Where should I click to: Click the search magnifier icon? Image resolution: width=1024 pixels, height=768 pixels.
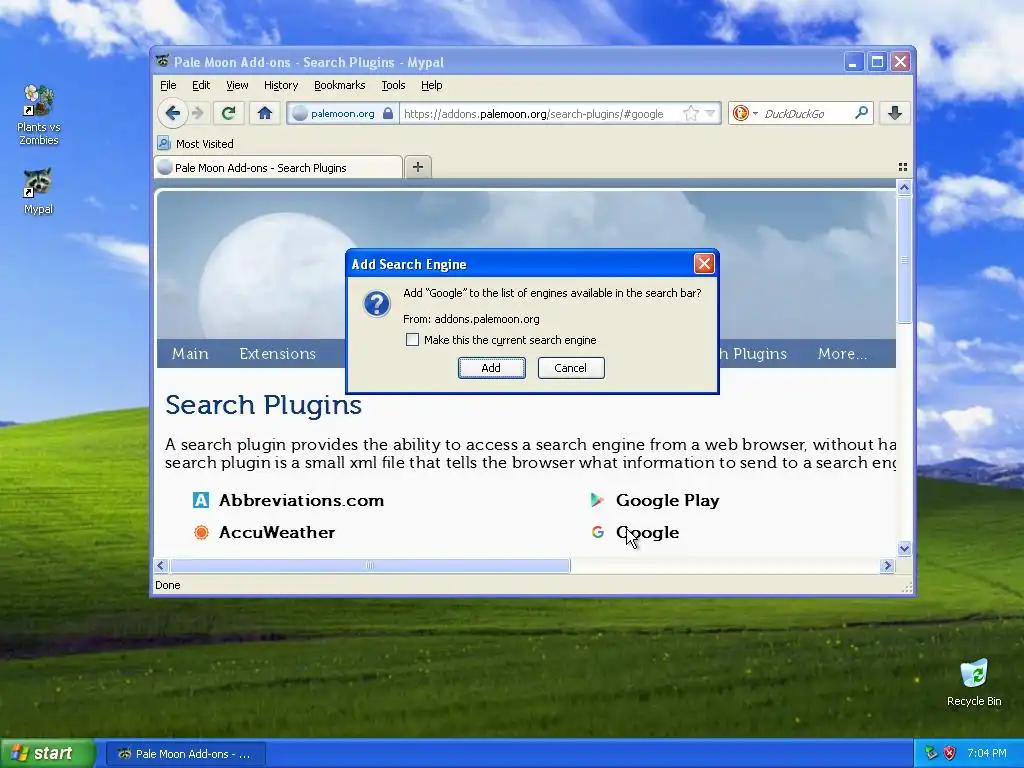[x=861, y=112]
